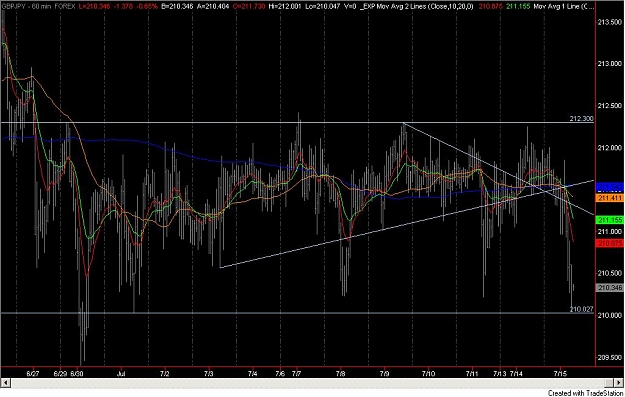Click the -0.65% percent change value
Image resolution: width=625 pixels, height=397 pixels.
(x=146, y=6)
